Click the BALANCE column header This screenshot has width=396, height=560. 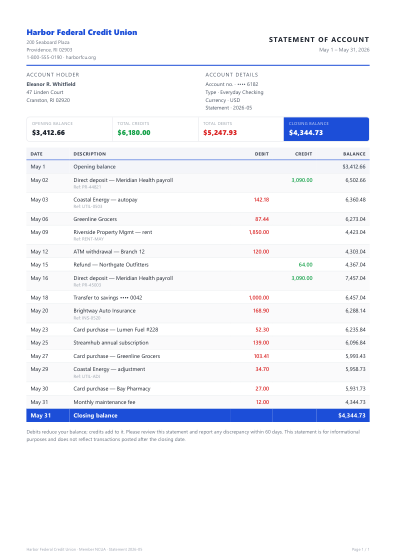tap(354, 154)
